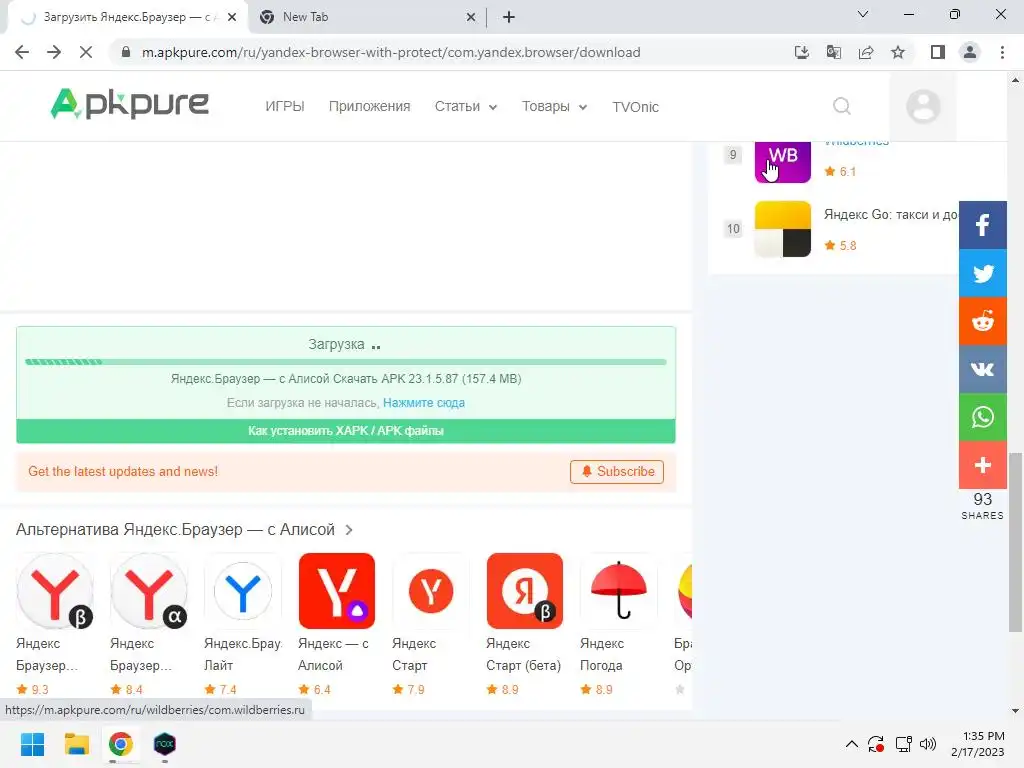Screen dimensions: 1024x768
Task: Open the user profile avatar icon
Action: pos(923,106)
